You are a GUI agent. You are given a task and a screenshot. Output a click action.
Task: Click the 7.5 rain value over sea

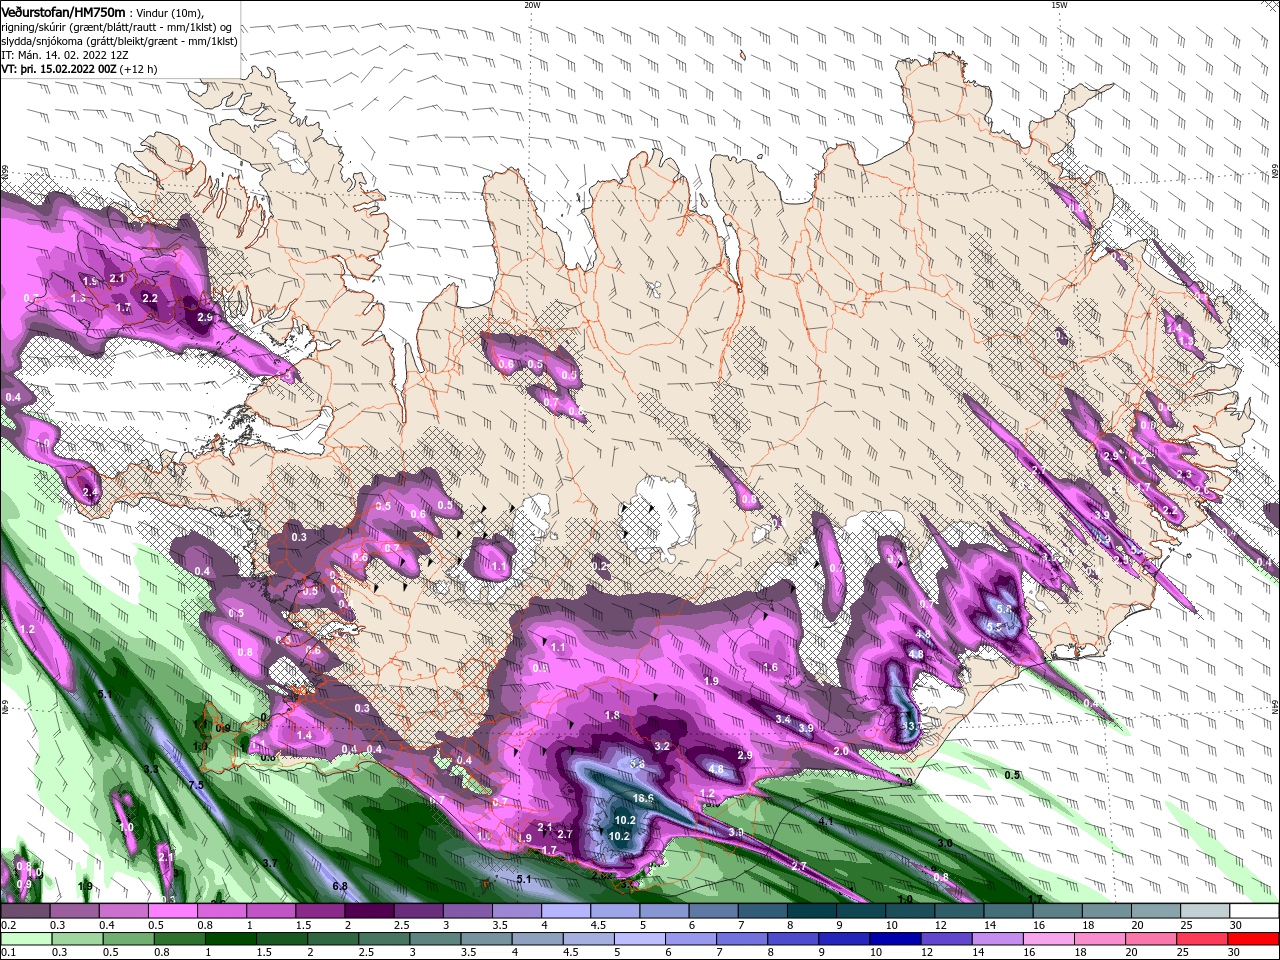point(196,786)
